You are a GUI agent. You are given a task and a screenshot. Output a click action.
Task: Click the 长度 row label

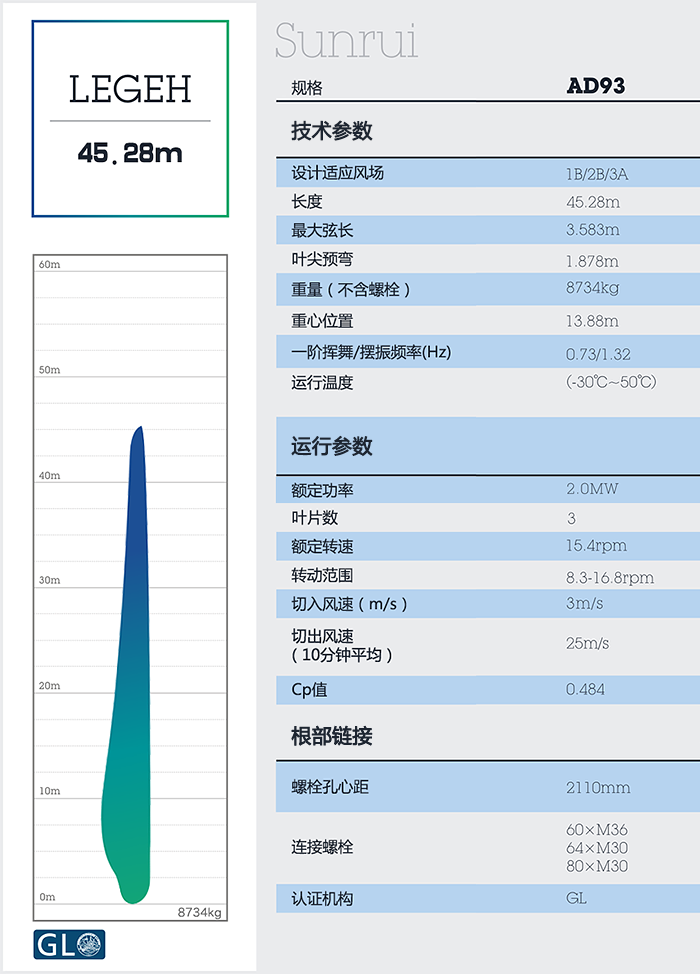tap(307, 201)
